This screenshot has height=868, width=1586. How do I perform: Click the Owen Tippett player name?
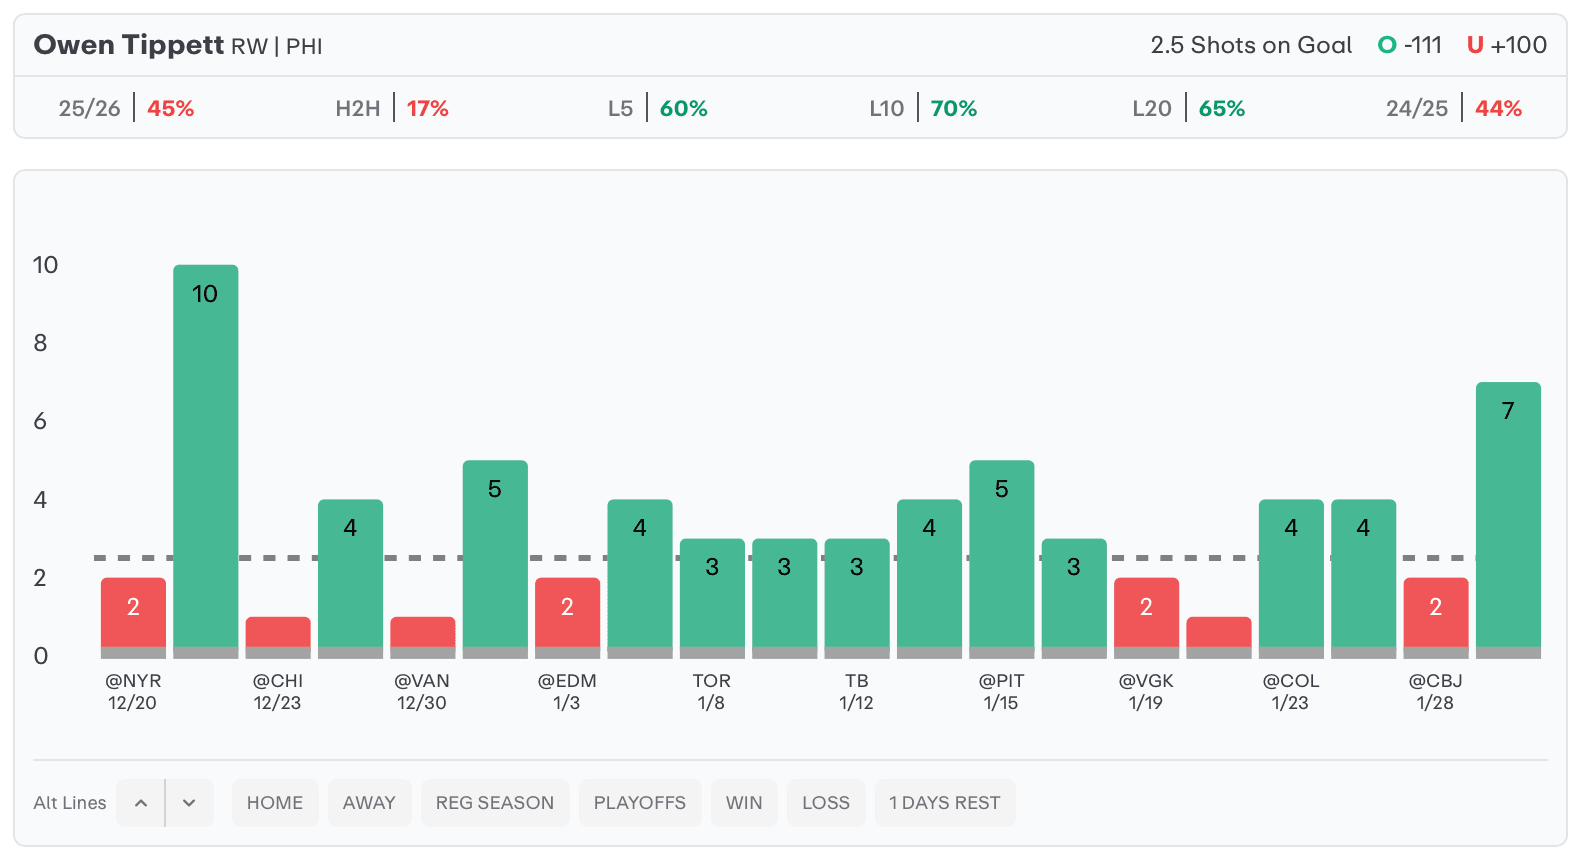[x=129, y=45]
